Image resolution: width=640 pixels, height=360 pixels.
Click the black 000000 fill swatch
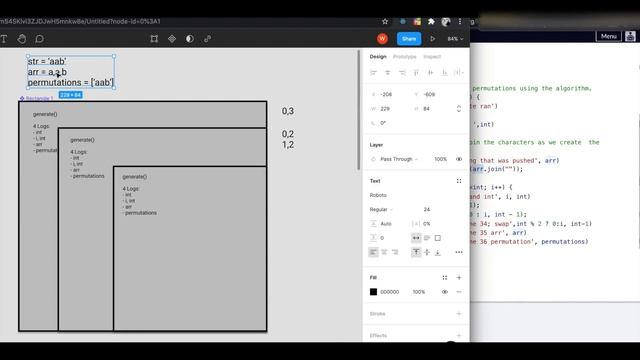coord(373,292)
